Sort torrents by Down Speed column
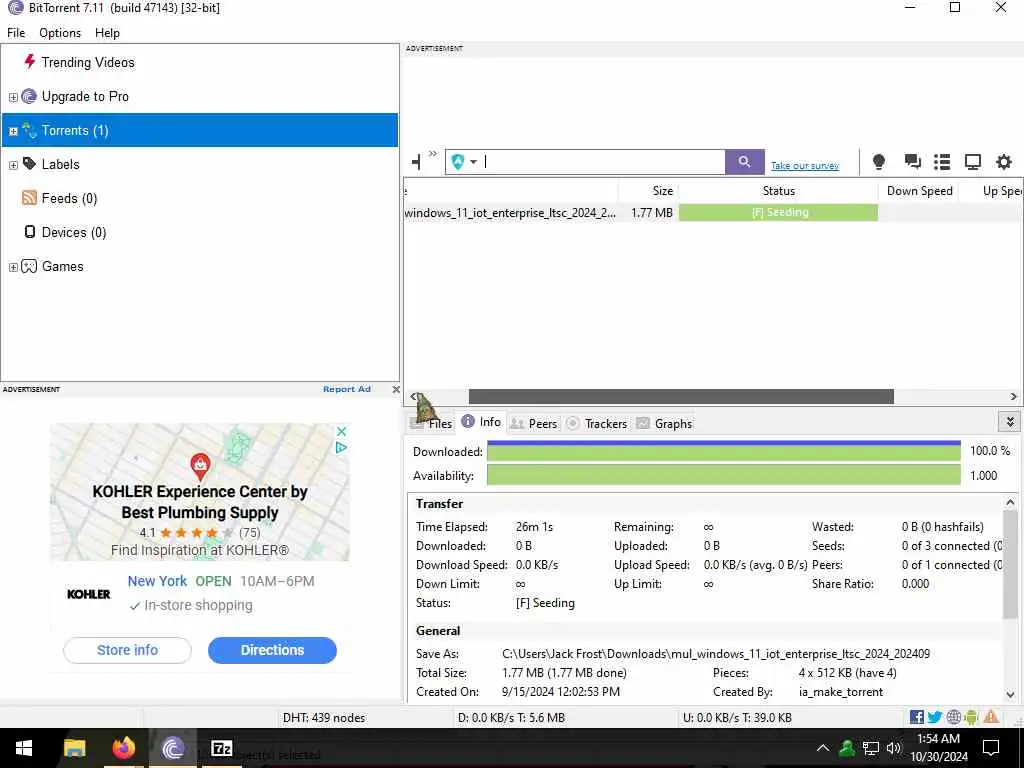The height and width of the screenshot is (768, 1024). (919, 191)
